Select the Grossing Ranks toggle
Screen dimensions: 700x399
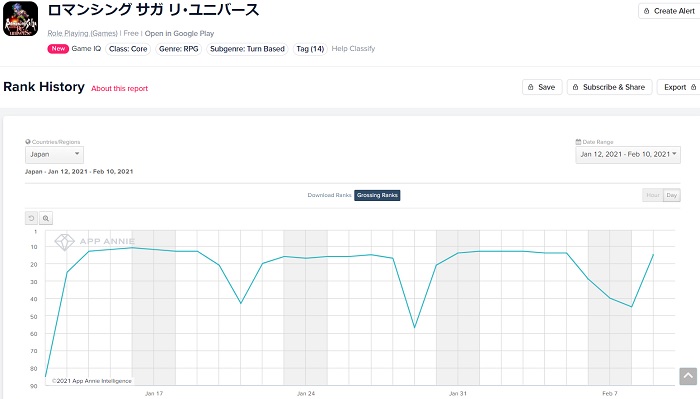coord(377,195)
